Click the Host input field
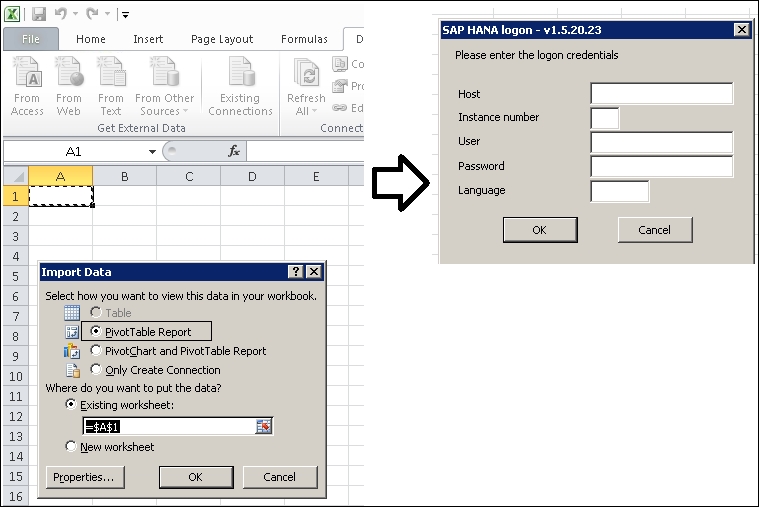 coord(662,93)
